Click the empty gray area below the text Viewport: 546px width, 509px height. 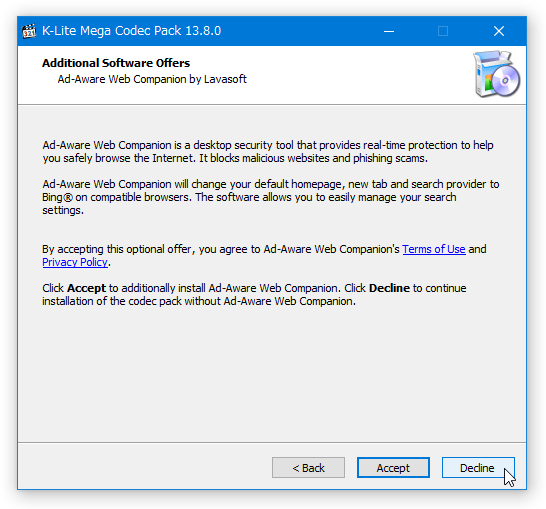click(x=272, y=374)
